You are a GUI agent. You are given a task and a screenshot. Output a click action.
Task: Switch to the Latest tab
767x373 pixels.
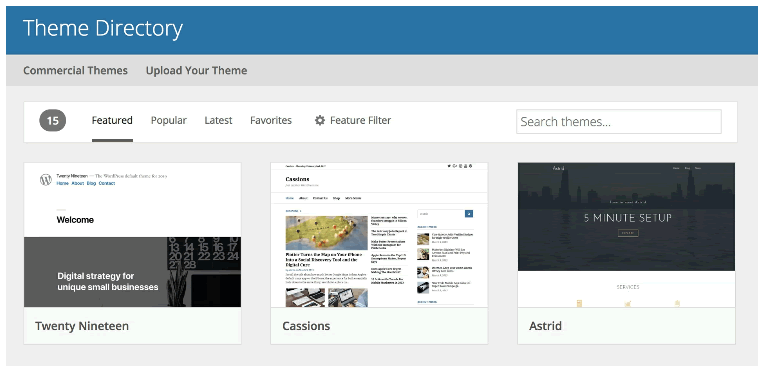(218, 120)
